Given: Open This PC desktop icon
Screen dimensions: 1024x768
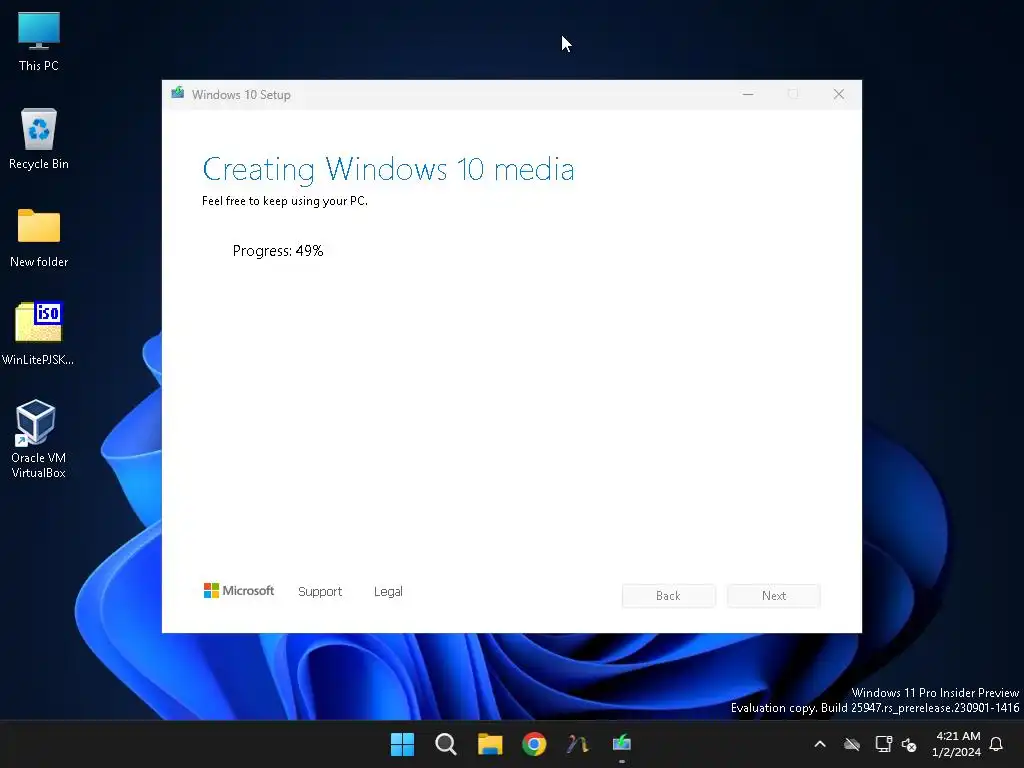Looking at the screenshot, I should tap(39, 42).
